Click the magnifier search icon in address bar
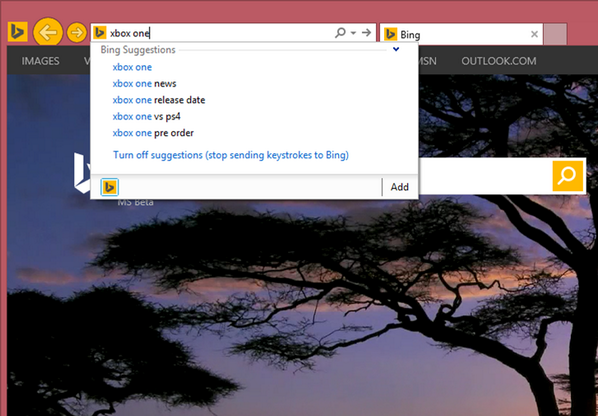 tap(340, 33)
